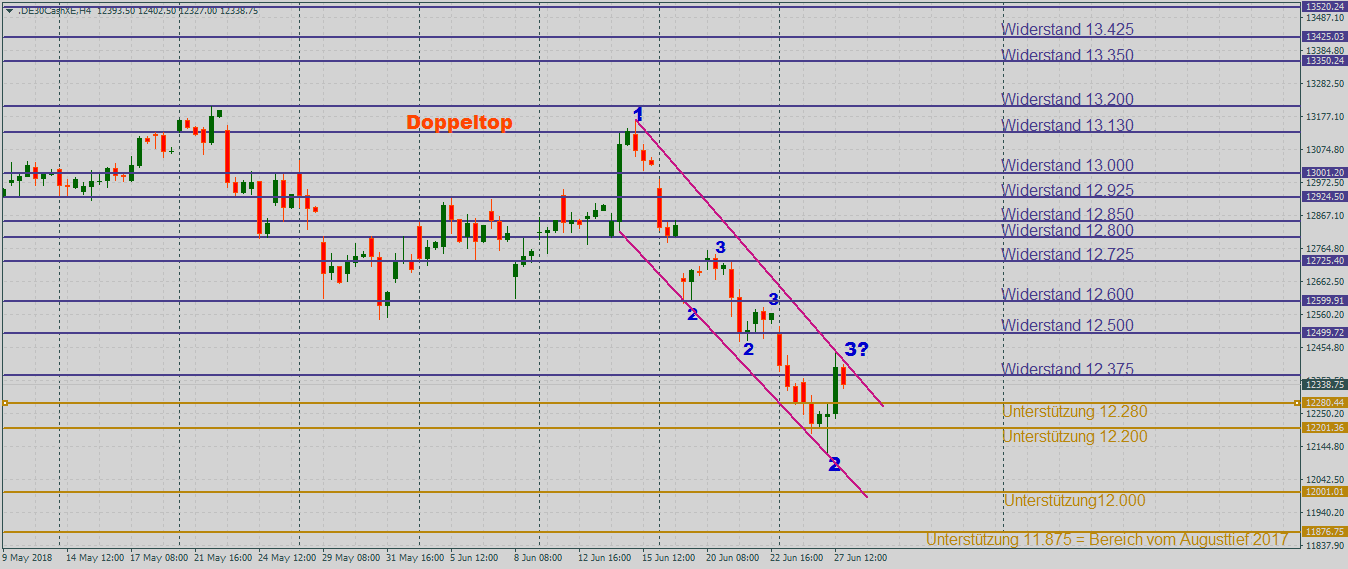Click the 12599.91 price tag on the axis
This screenshot has width=1348, height=569.
(x=1324, y=301)
